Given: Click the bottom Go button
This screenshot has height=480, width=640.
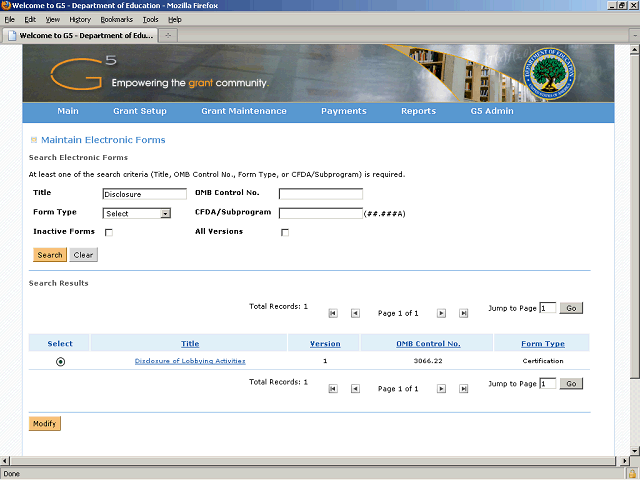Looking at the screenshot, I should coord(571,384).
